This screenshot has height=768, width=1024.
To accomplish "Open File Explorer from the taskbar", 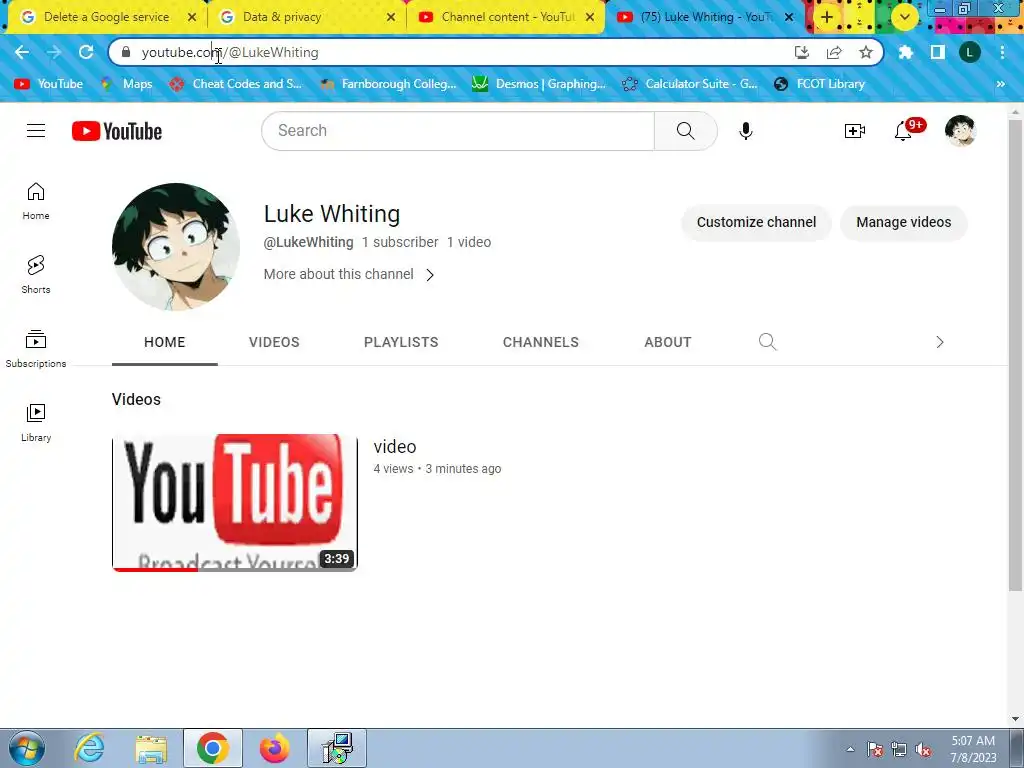I will coord(151,748).
